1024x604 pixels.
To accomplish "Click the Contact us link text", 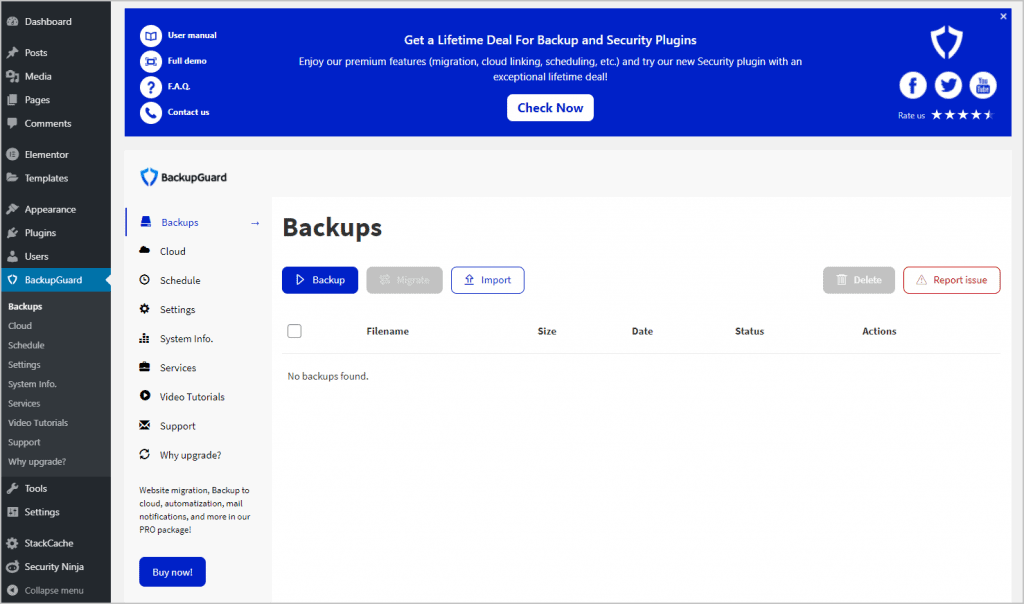I will (188, 112).
